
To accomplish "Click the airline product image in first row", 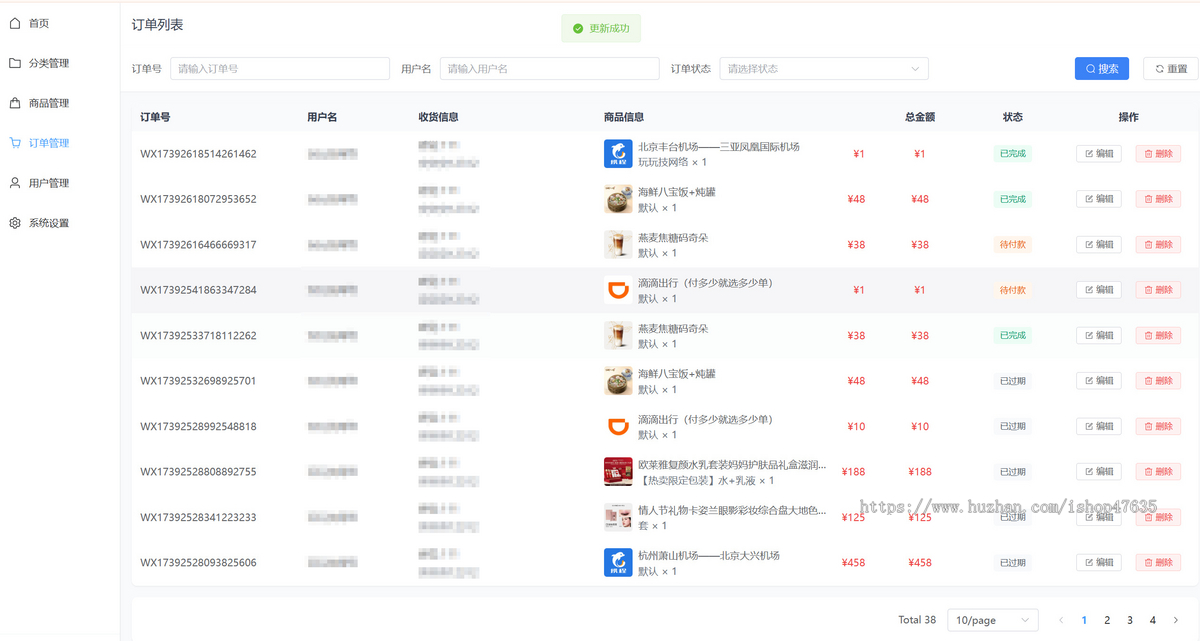I will [617, 154].
